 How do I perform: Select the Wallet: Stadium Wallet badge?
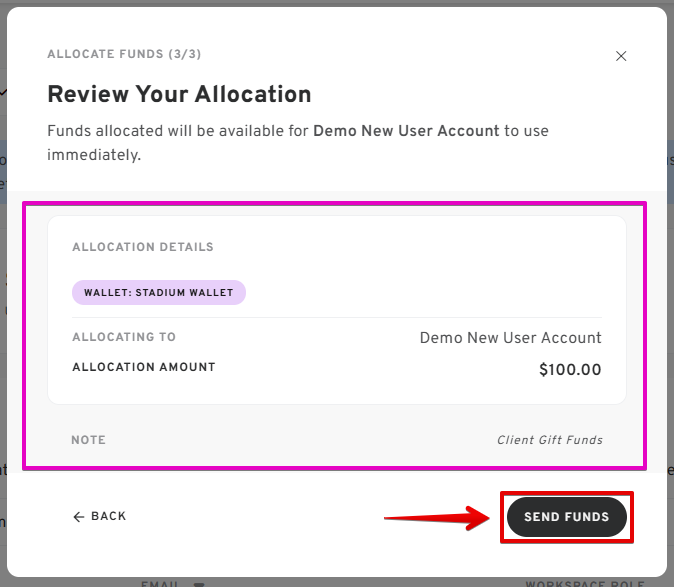159,293
